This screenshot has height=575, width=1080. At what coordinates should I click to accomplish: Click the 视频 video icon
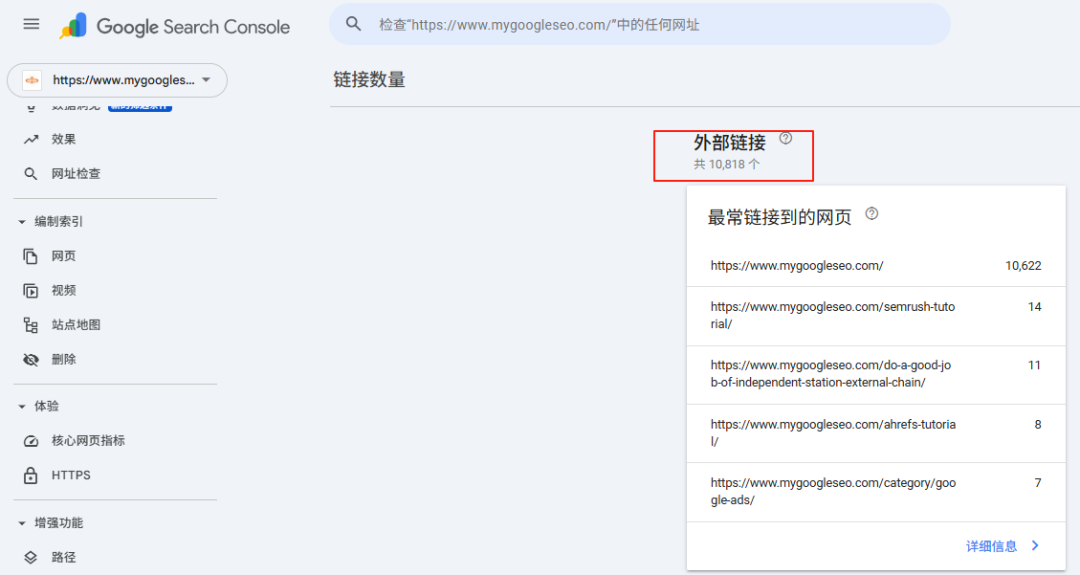(x=30, y=291)
